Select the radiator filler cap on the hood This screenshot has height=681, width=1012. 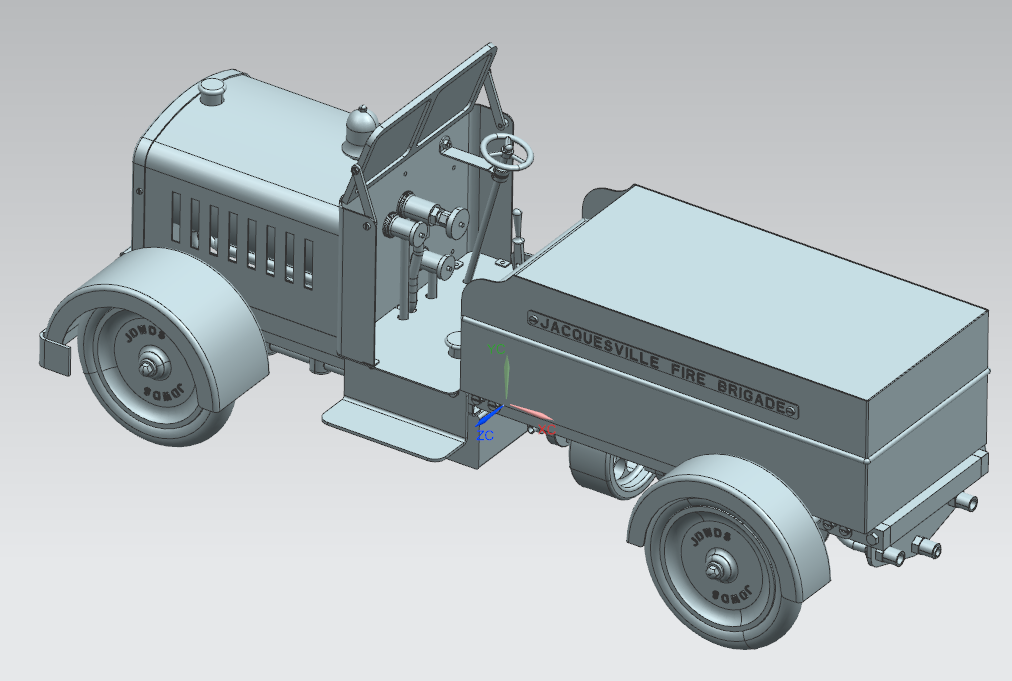coord(212,90)
